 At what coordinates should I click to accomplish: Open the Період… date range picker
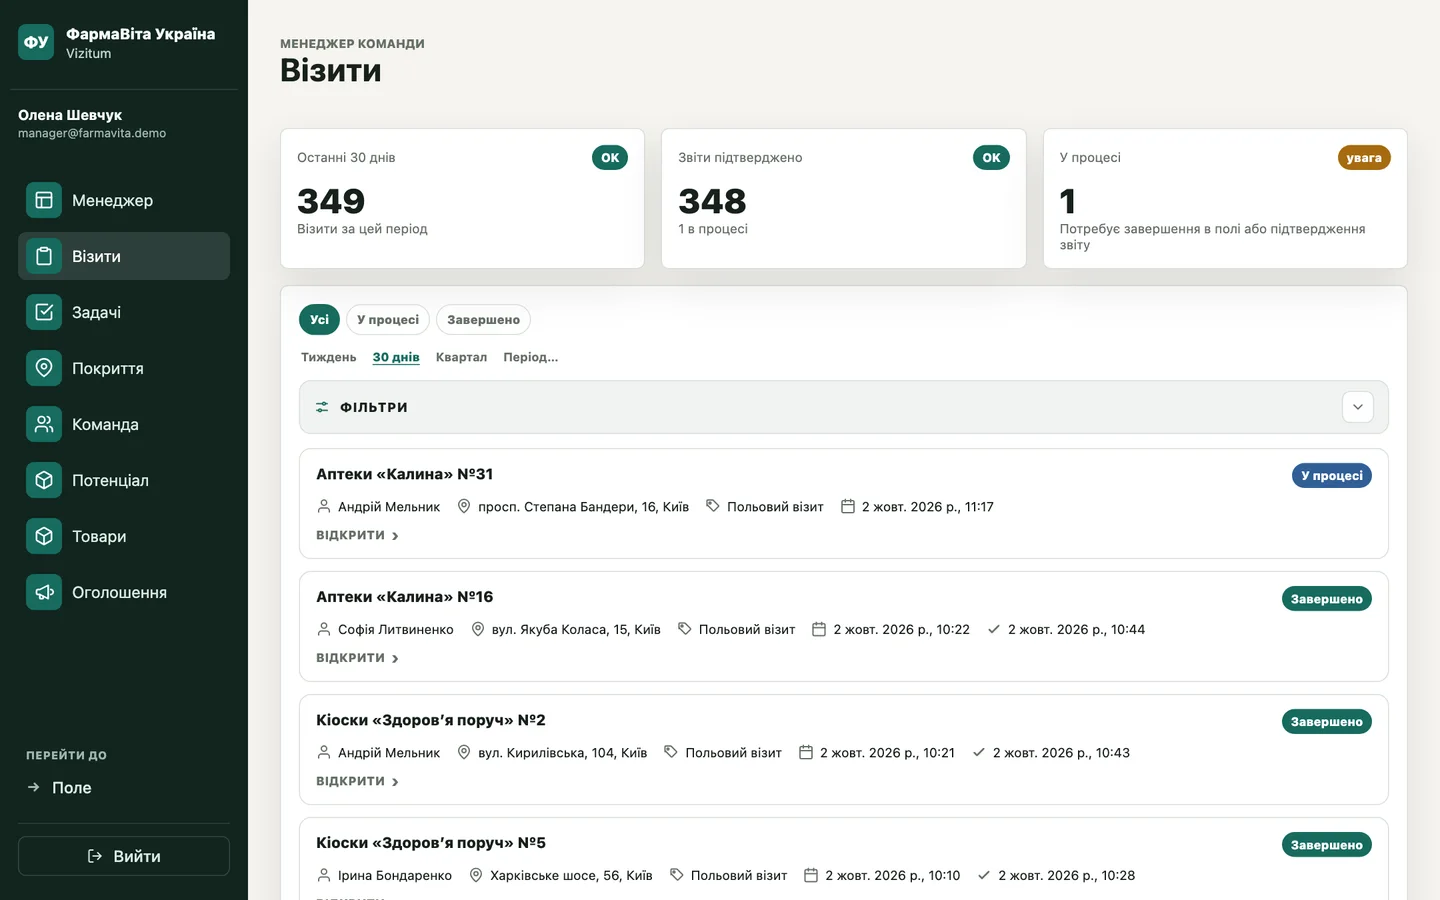tap(531, 357)
